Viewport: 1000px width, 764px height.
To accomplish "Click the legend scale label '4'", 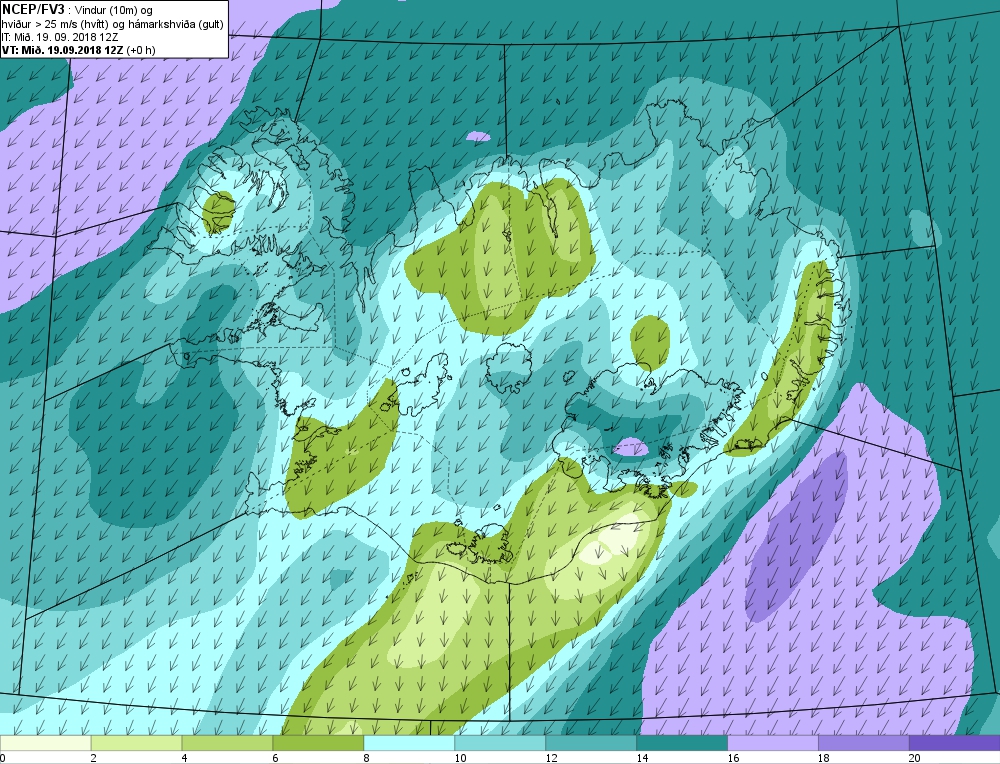I will click(x=185, y=758).
